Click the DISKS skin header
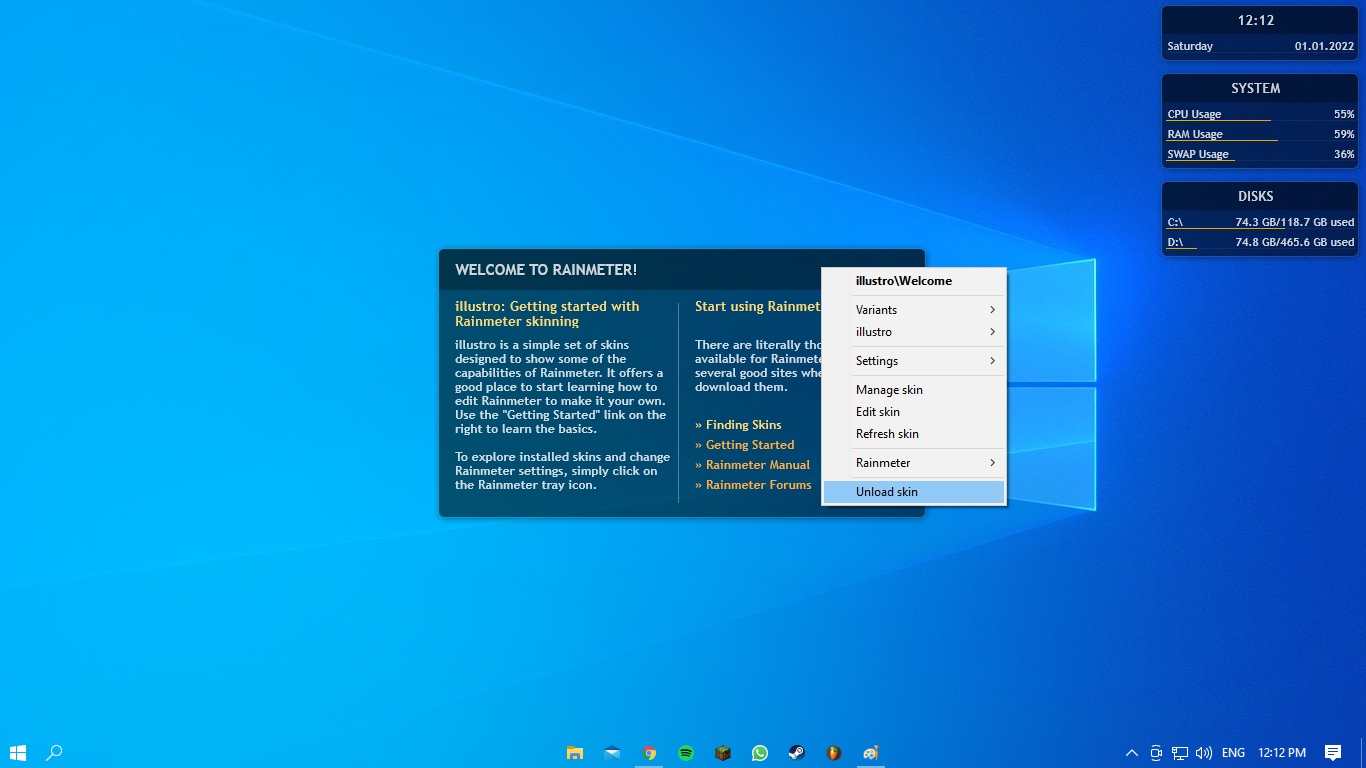The width and height of the screenshot is (1366, 768). click(x=1256, y=196)
